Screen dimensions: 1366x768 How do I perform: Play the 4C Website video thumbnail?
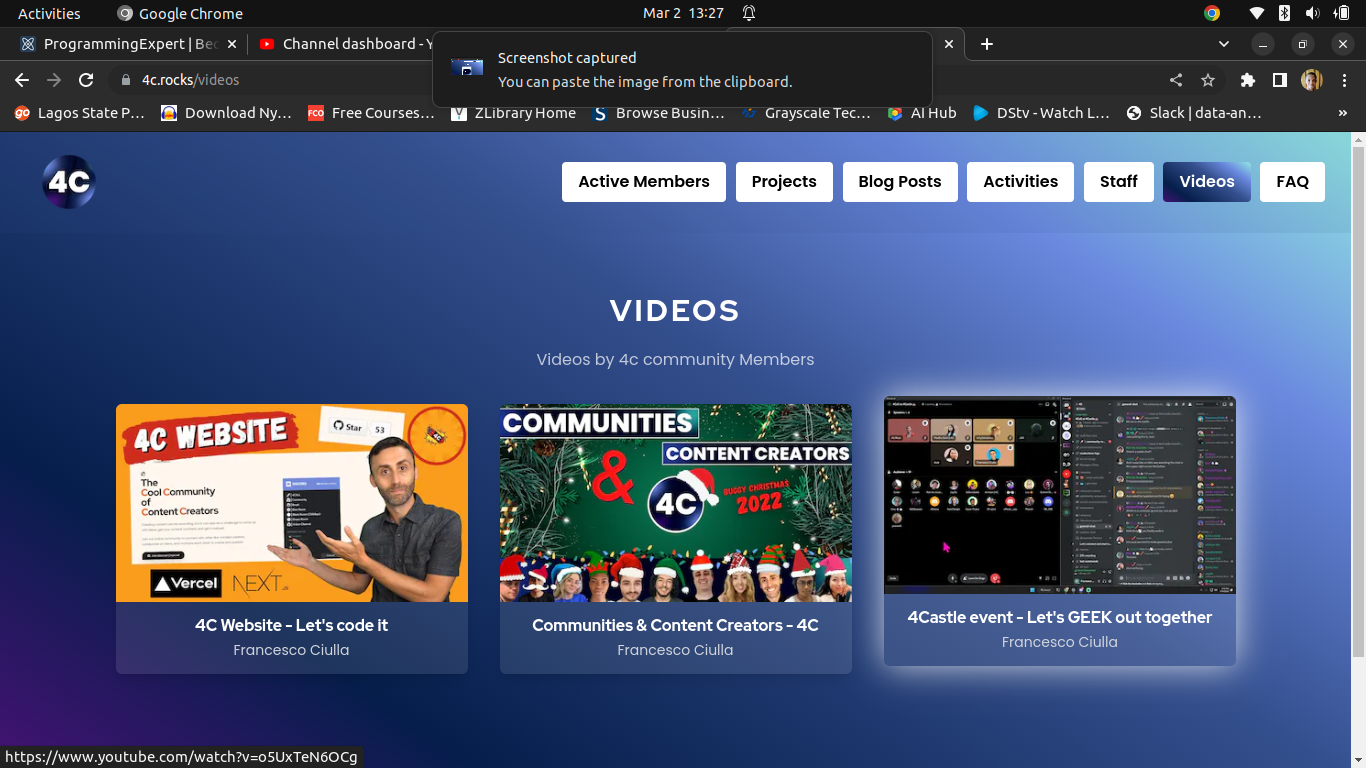pyautogui.click(x=291, y=502)
